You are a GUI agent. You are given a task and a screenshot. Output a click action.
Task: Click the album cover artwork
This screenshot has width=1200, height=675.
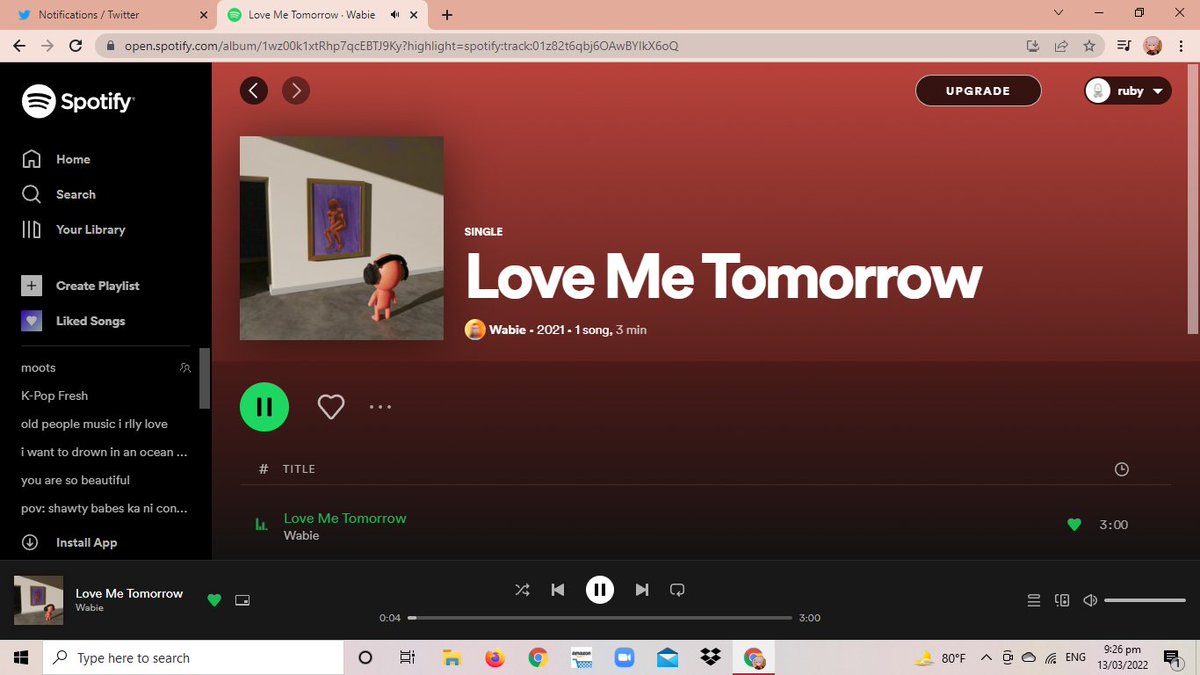tap(342, 238)
